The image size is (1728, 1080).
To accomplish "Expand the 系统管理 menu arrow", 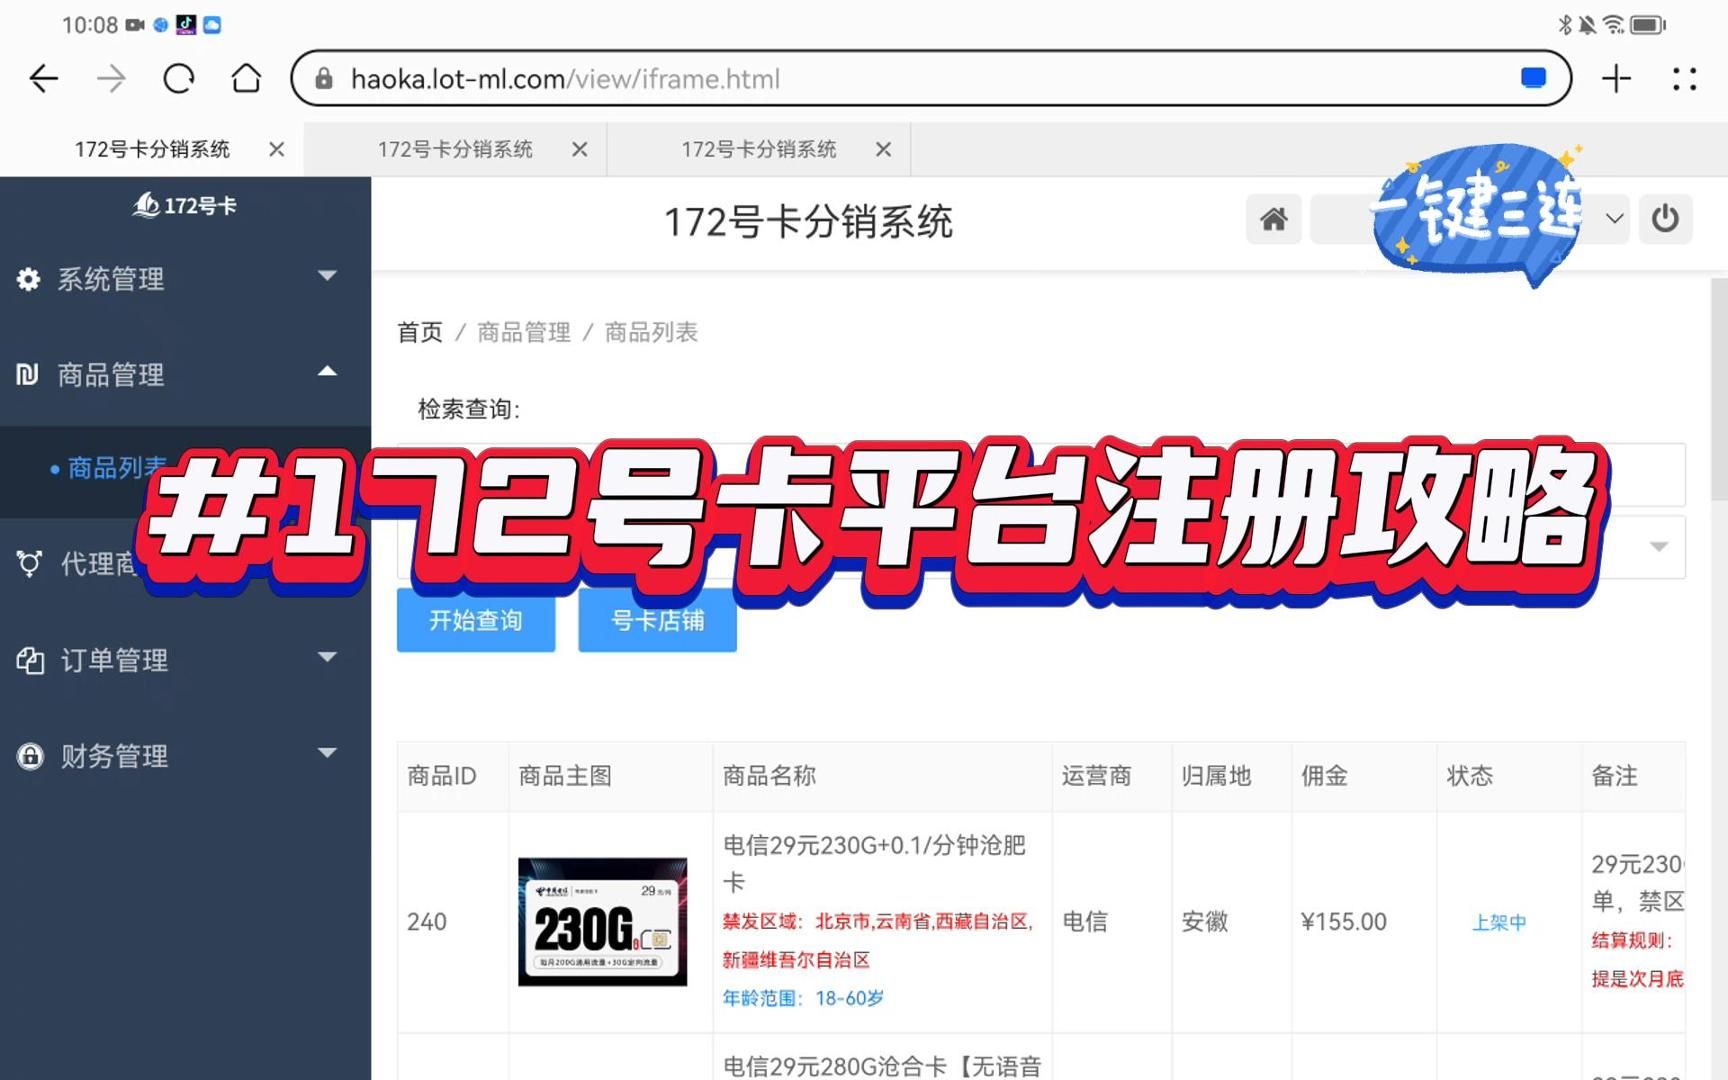I will click(x=327, y=275).
